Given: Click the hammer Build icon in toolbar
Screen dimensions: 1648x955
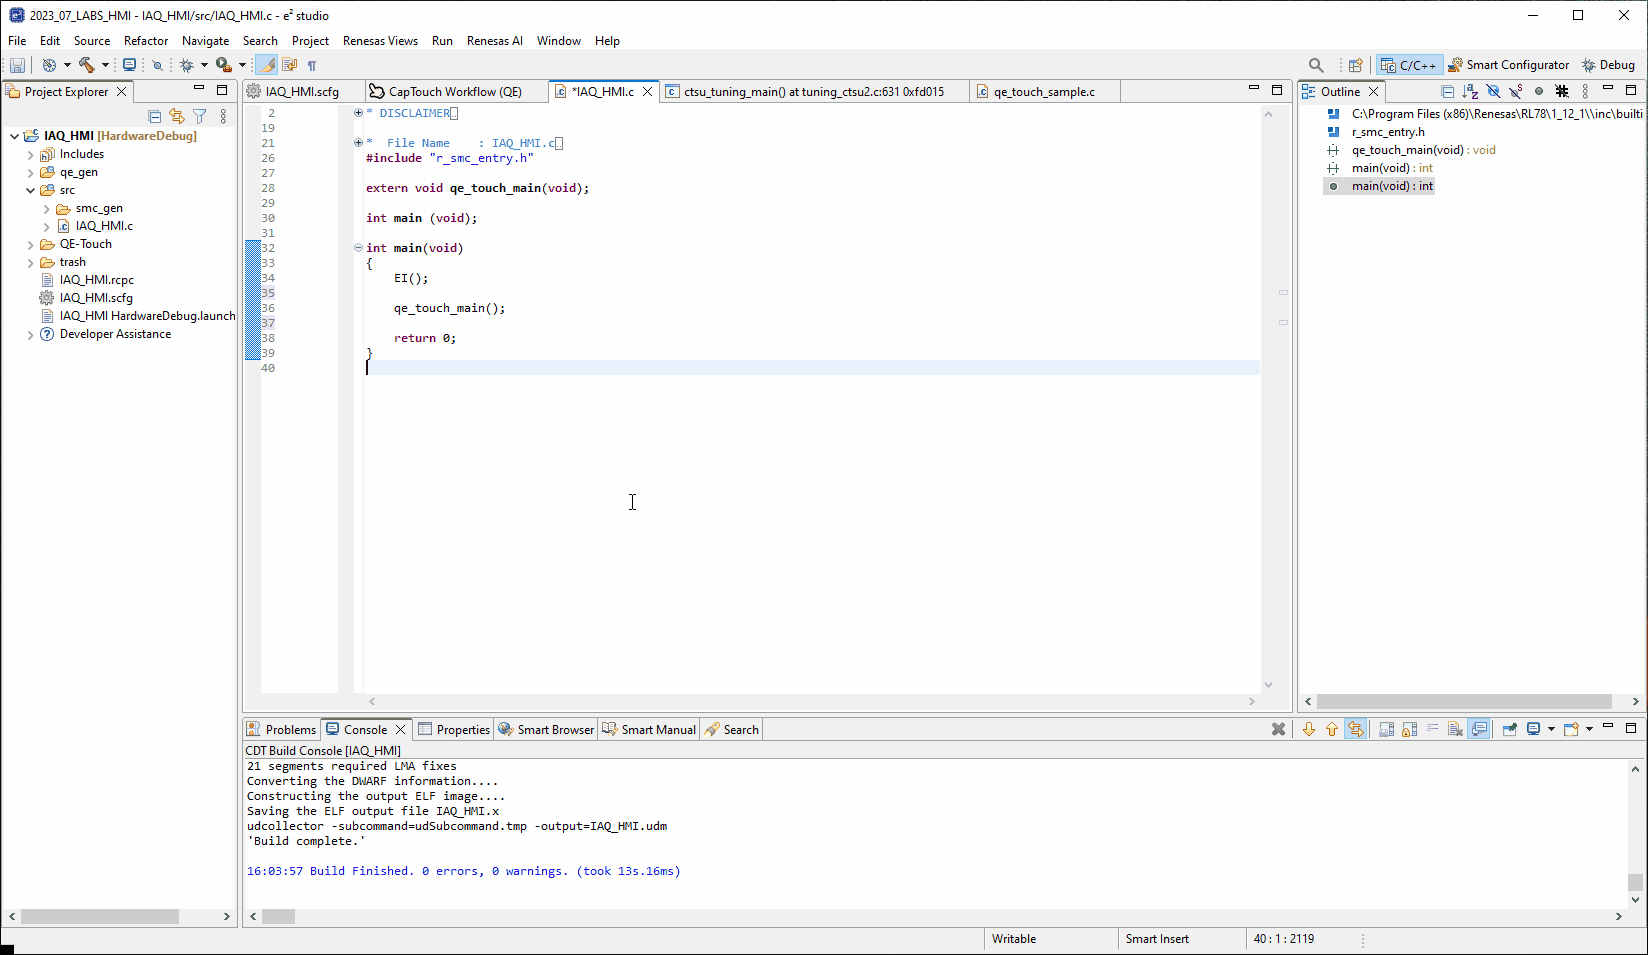Looking at the screenshot, I should point(87,65).
